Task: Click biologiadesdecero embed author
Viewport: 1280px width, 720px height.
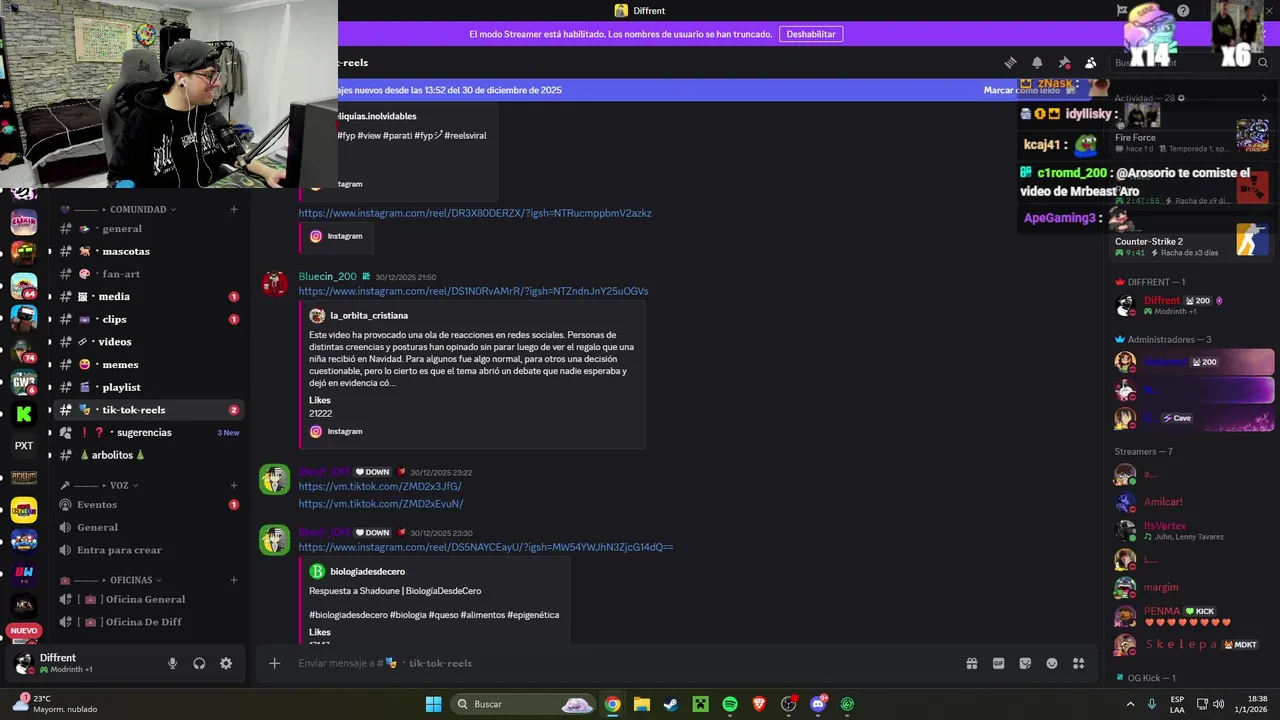Action: pos(367,572)
